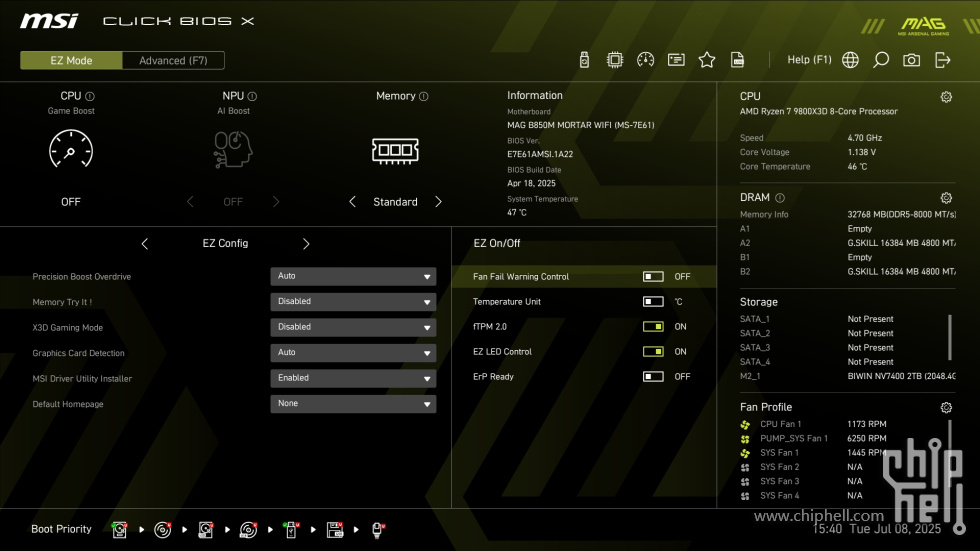
Task: Click previous NPU AI Boost arrow
Action: [190, 202]
